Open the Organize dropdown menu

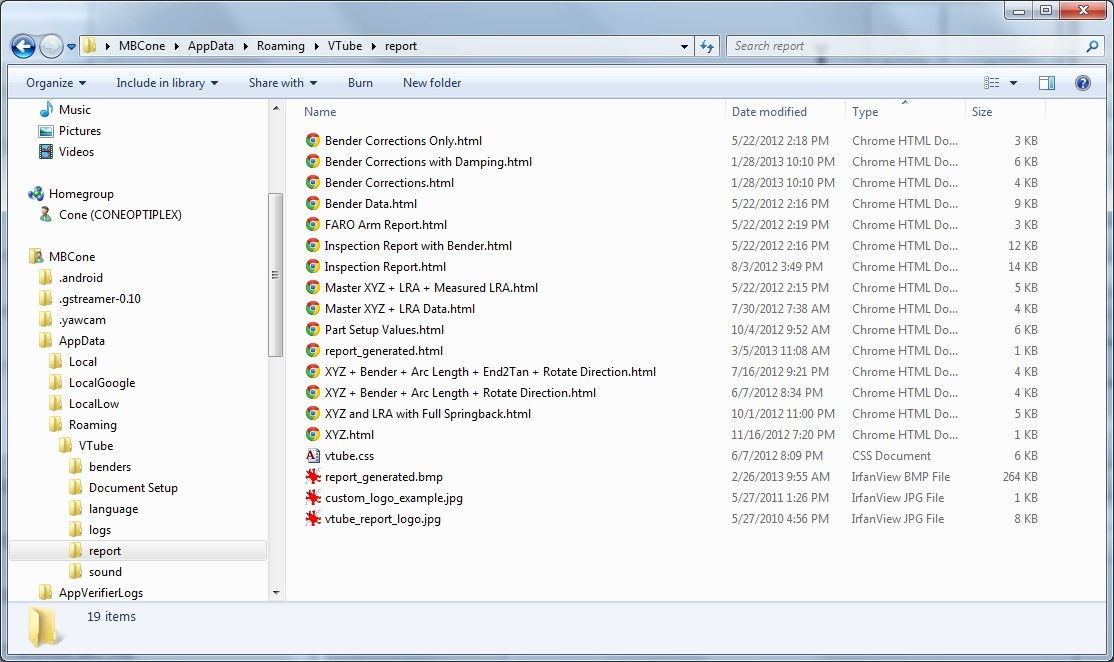pyautogui.click(x=56, y=83)
